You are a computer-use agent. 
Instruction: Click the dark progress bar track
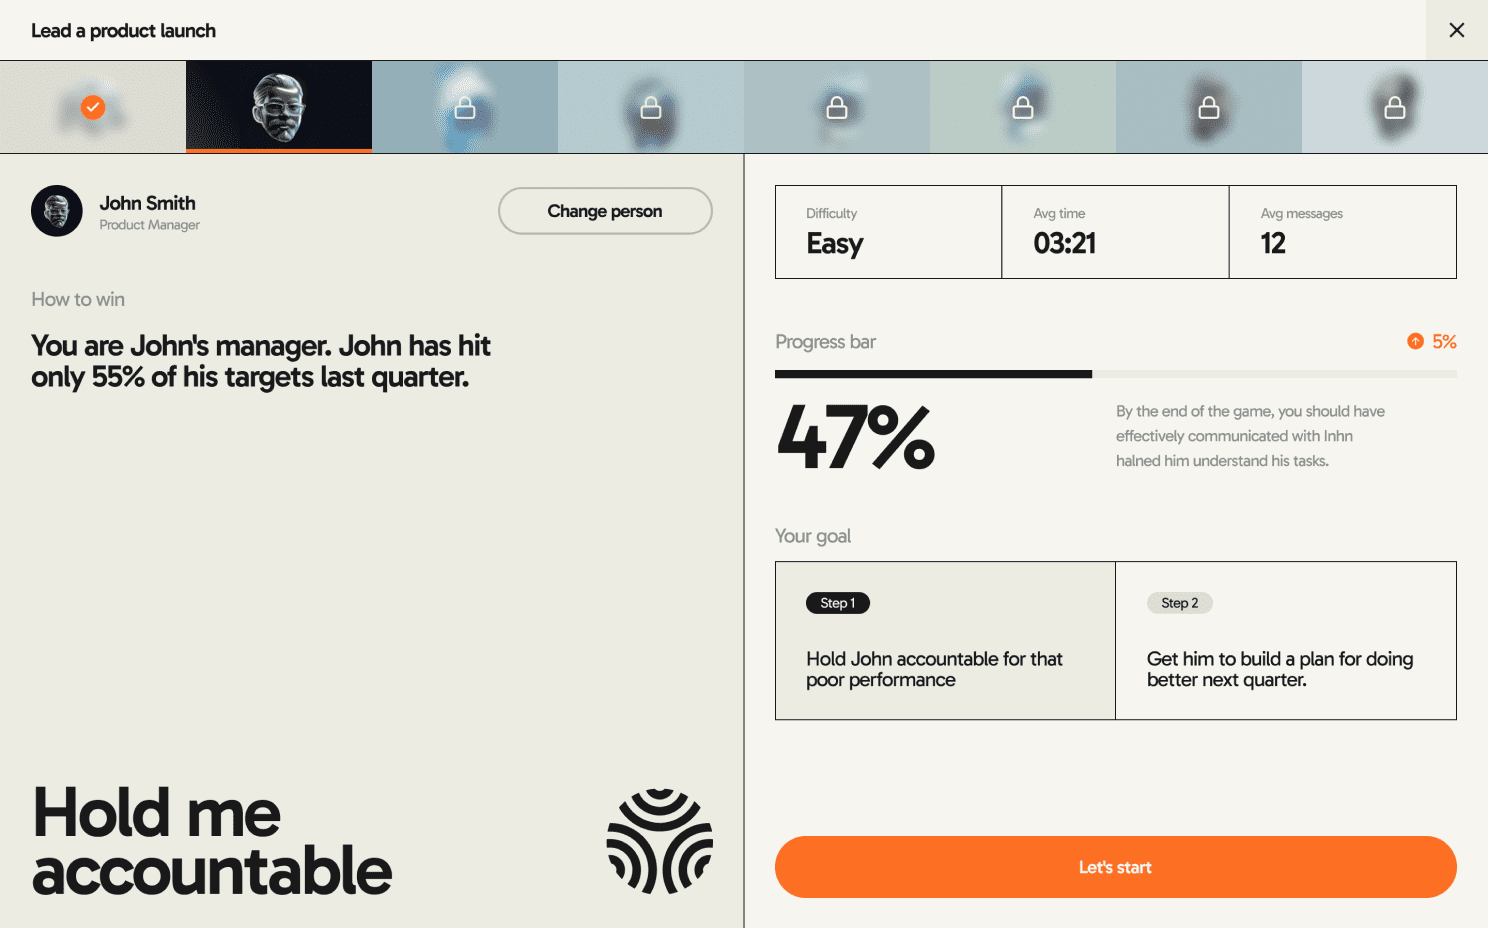[x=933, y=375]
